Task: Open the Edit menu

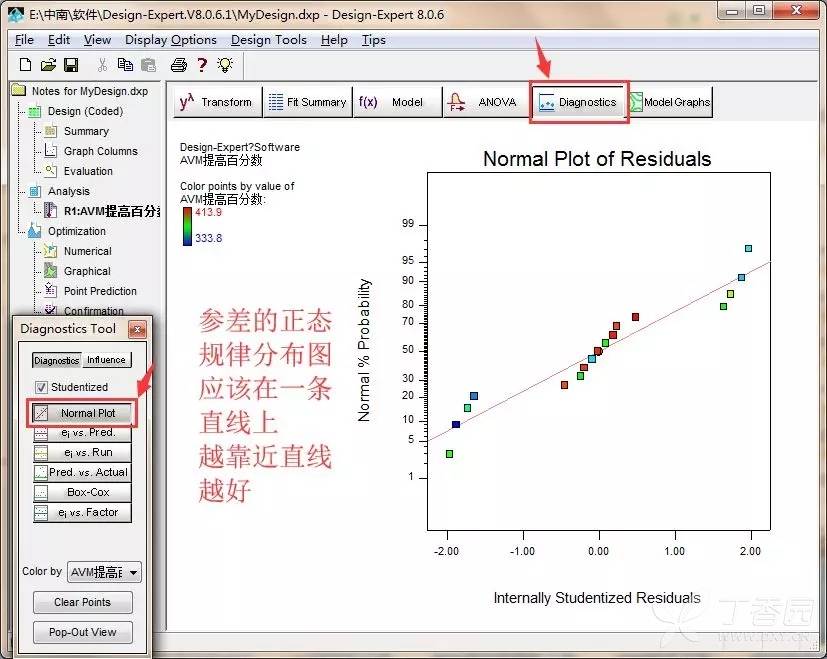Action: click(x=59, y=40)
